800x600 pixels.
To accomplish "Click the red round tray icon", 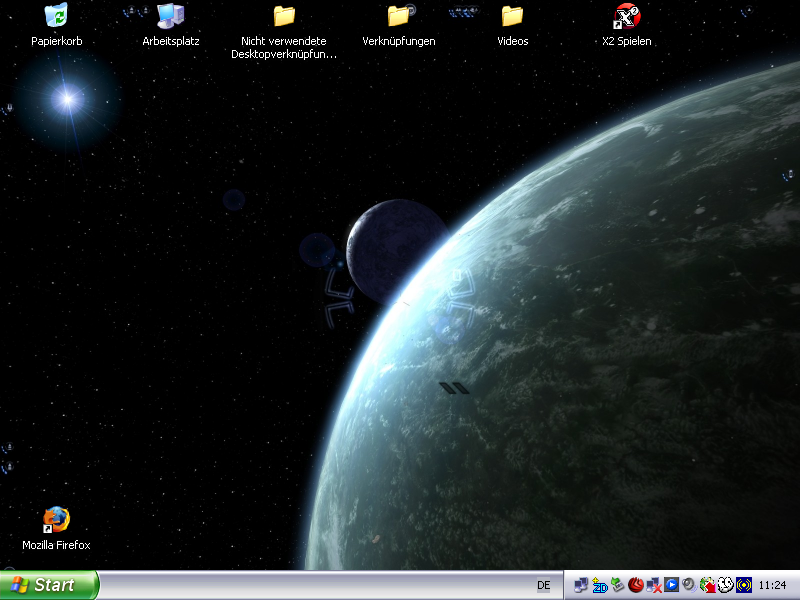I will pos(636,585).
